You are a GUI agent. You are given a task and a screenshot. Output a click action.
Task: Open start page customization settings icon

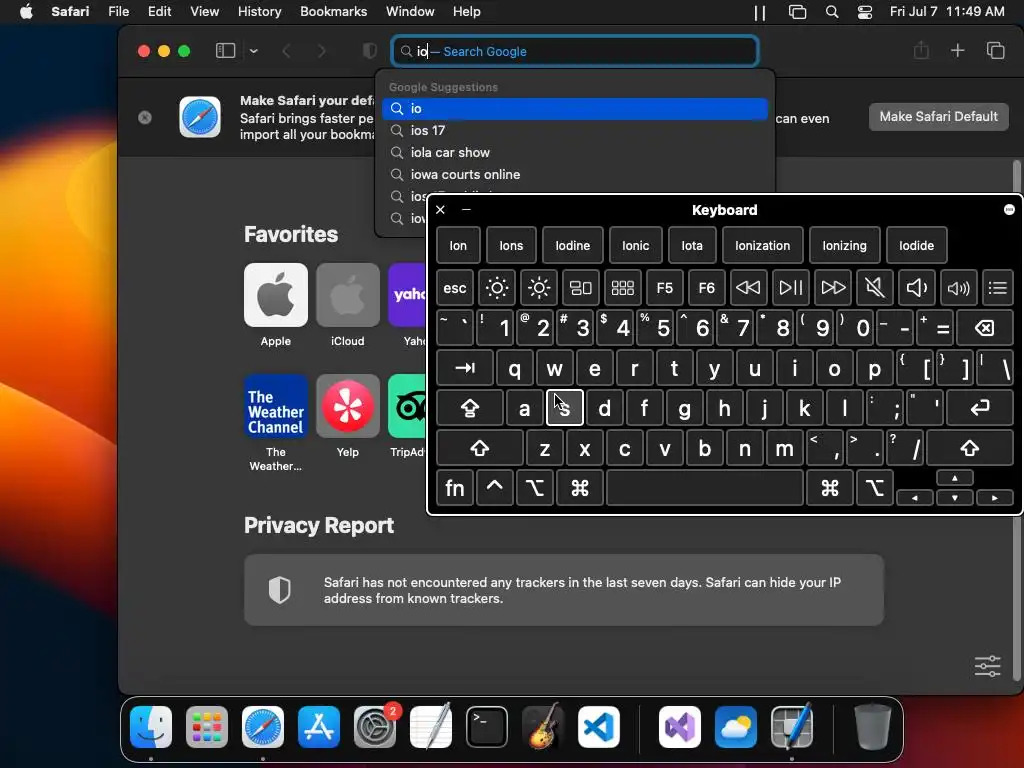point(987,666)
